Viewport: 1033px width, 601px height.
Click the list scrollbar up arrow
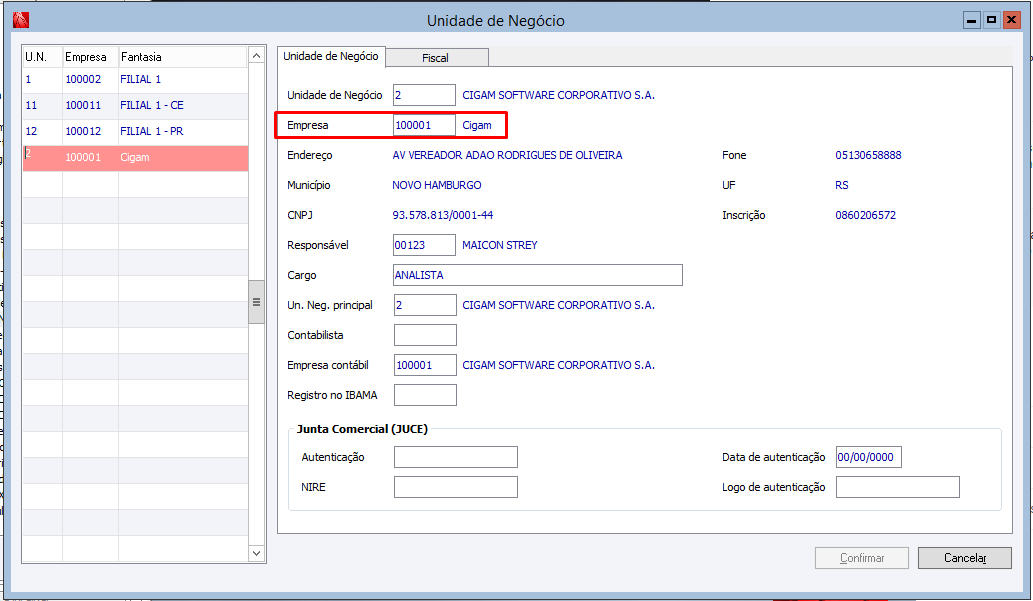tap(256, 56)
